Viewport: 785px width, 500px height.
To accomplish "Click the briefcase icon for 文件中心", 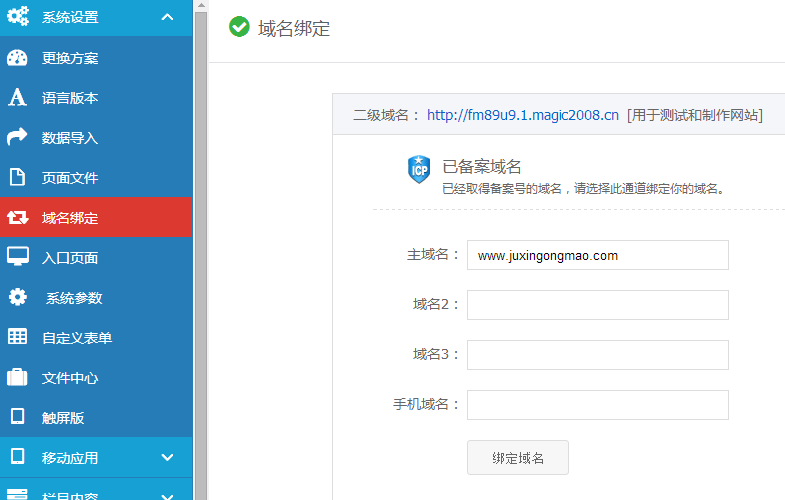I will (17, 378).
